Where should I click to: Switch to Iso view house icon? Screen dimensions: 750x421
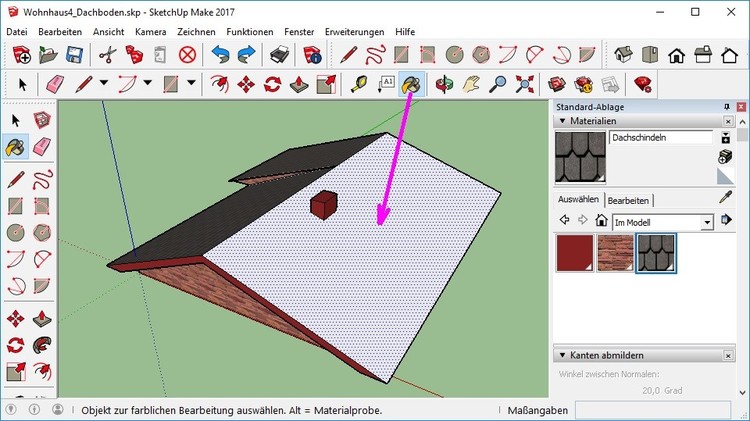623,55
